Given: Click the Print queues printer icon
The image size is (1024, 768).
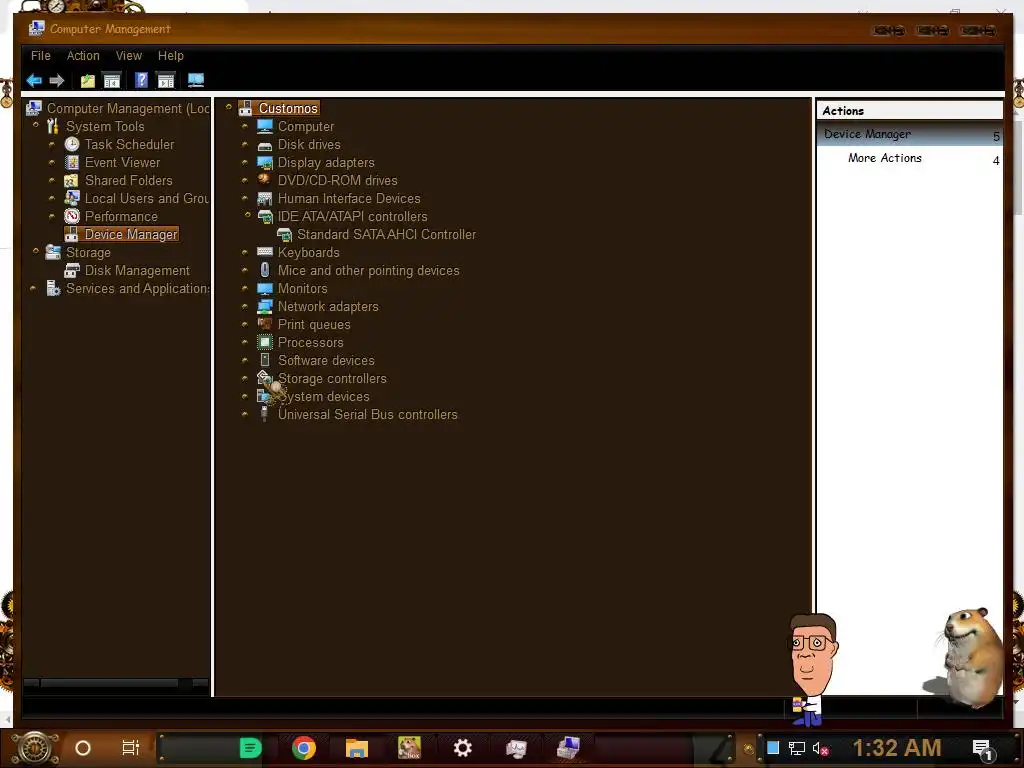Looking at the screenshot, I should 264,324.
